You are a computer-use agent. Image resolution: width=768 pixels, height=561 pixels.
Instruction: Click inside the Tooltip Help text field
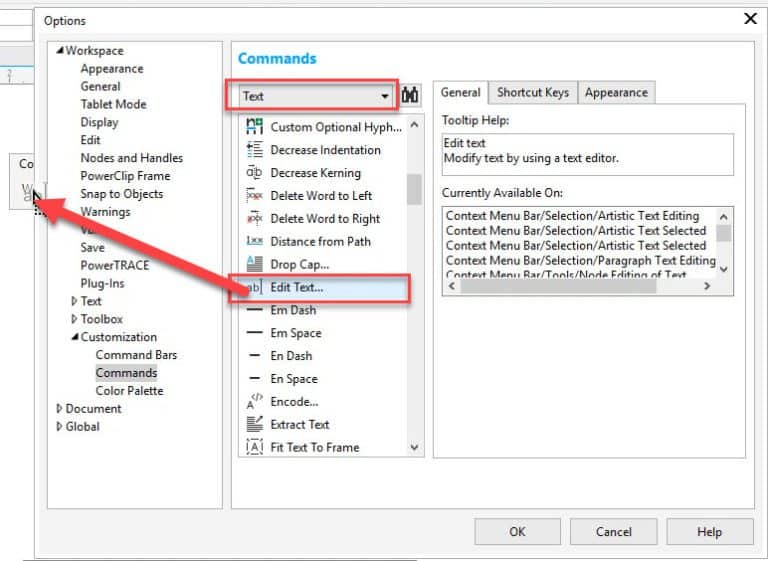click(x=587, y=154)
